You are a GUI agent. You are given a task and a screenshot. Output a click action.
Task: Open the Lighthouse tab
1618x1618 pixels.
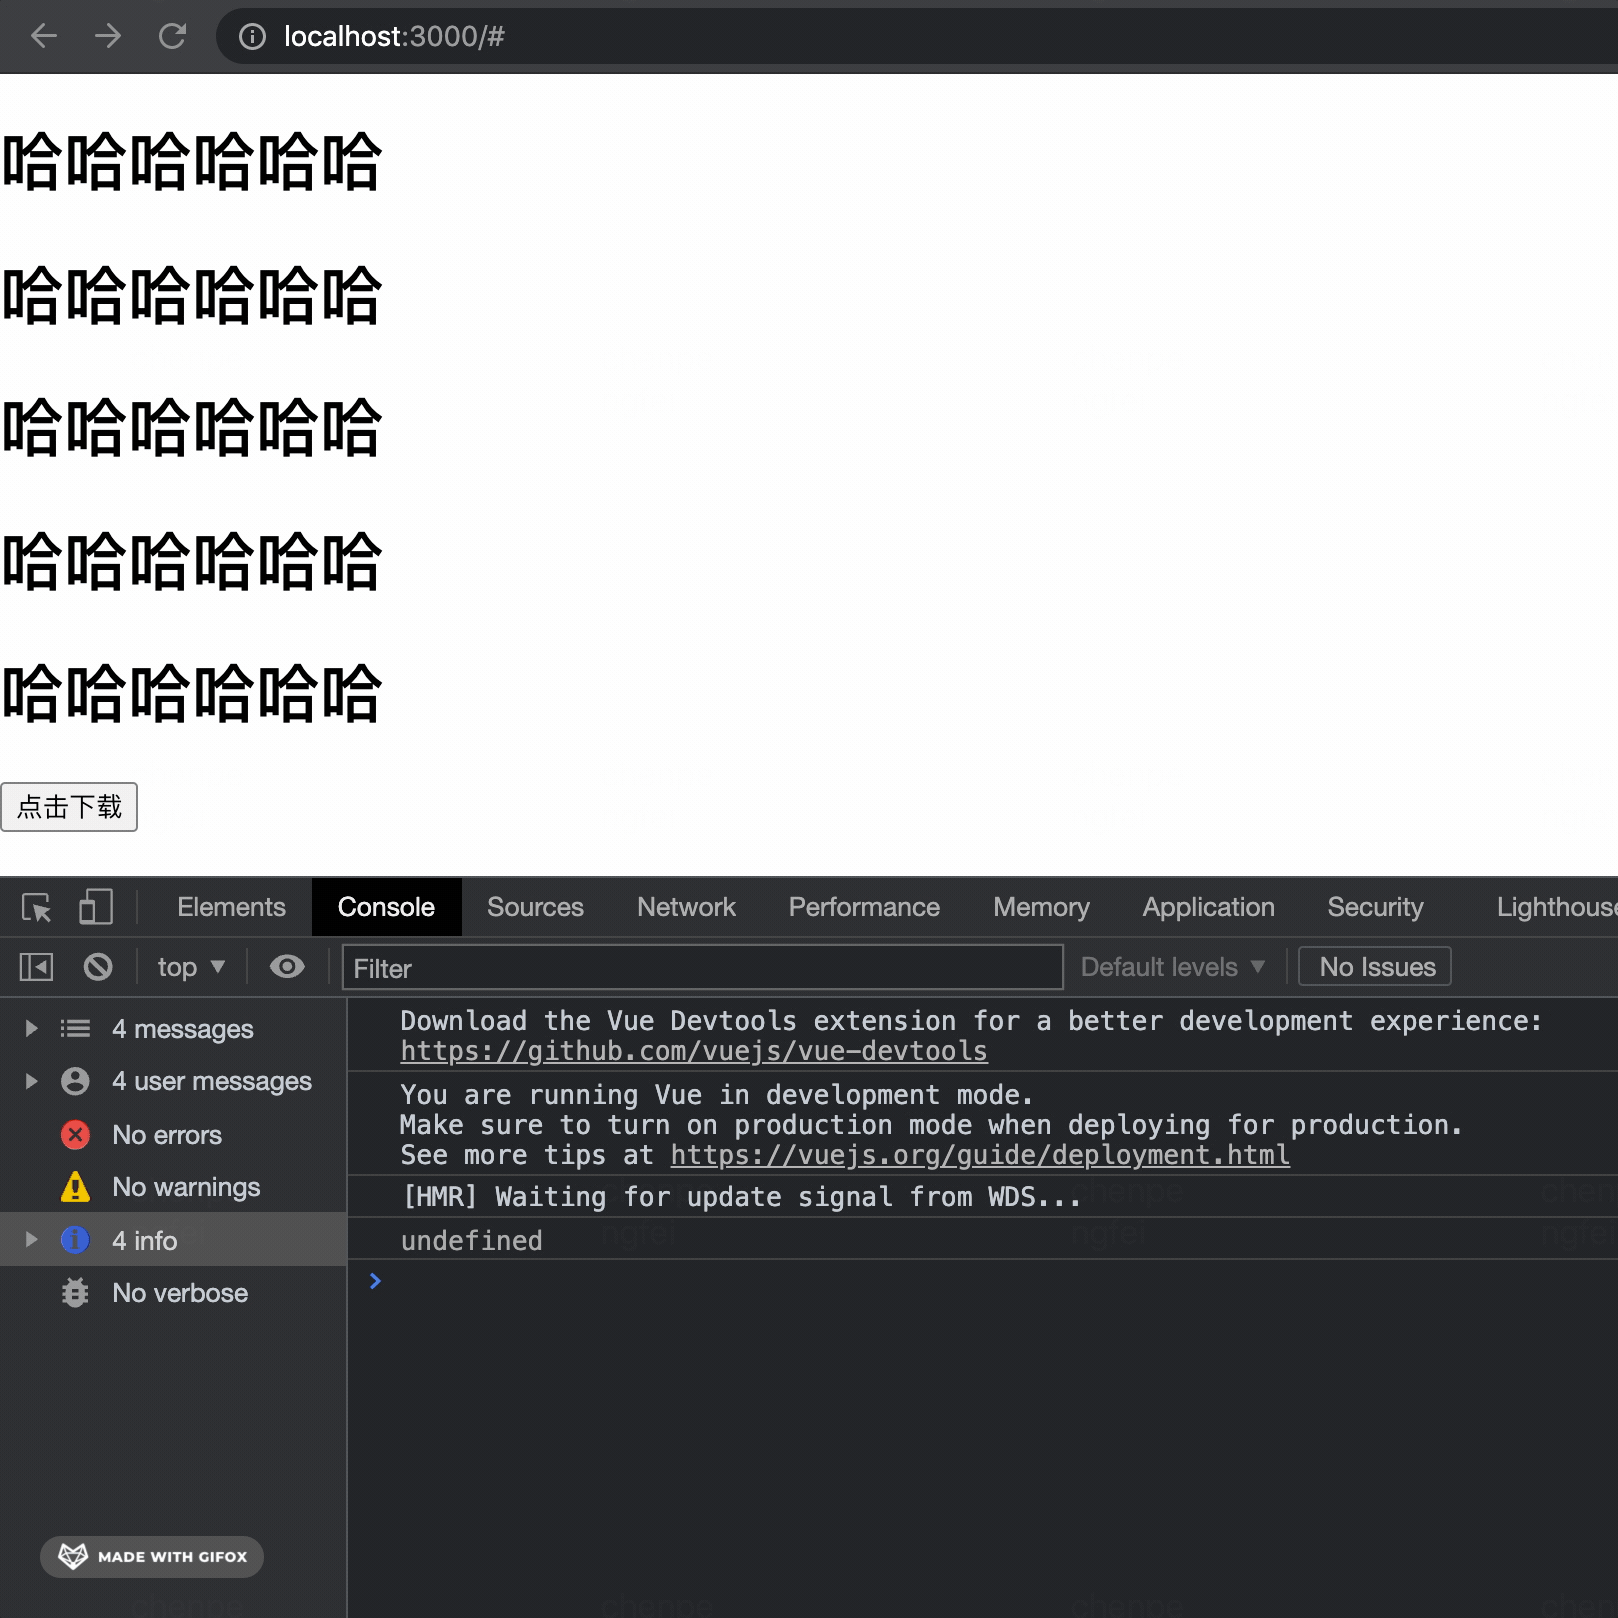tap(1556, 907)
